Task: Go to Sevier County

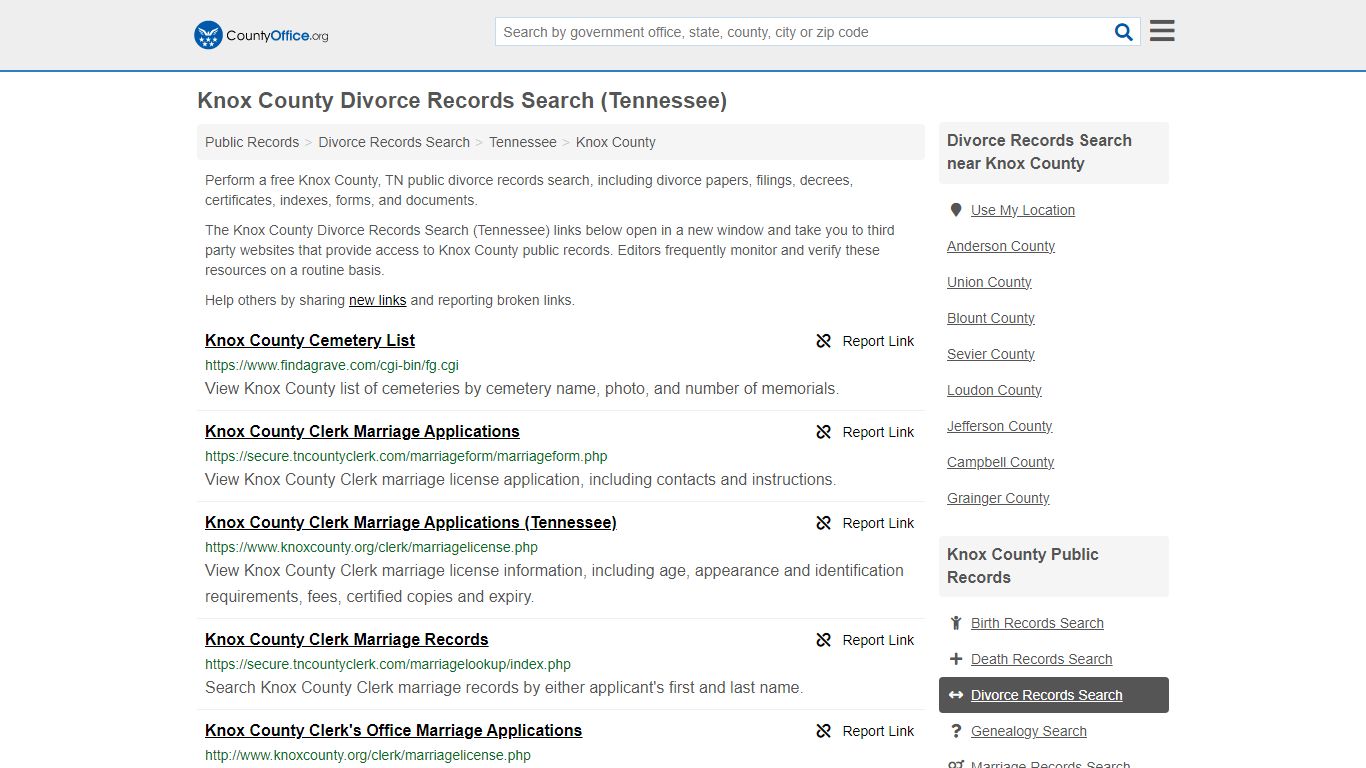Action: click(991, 354)
